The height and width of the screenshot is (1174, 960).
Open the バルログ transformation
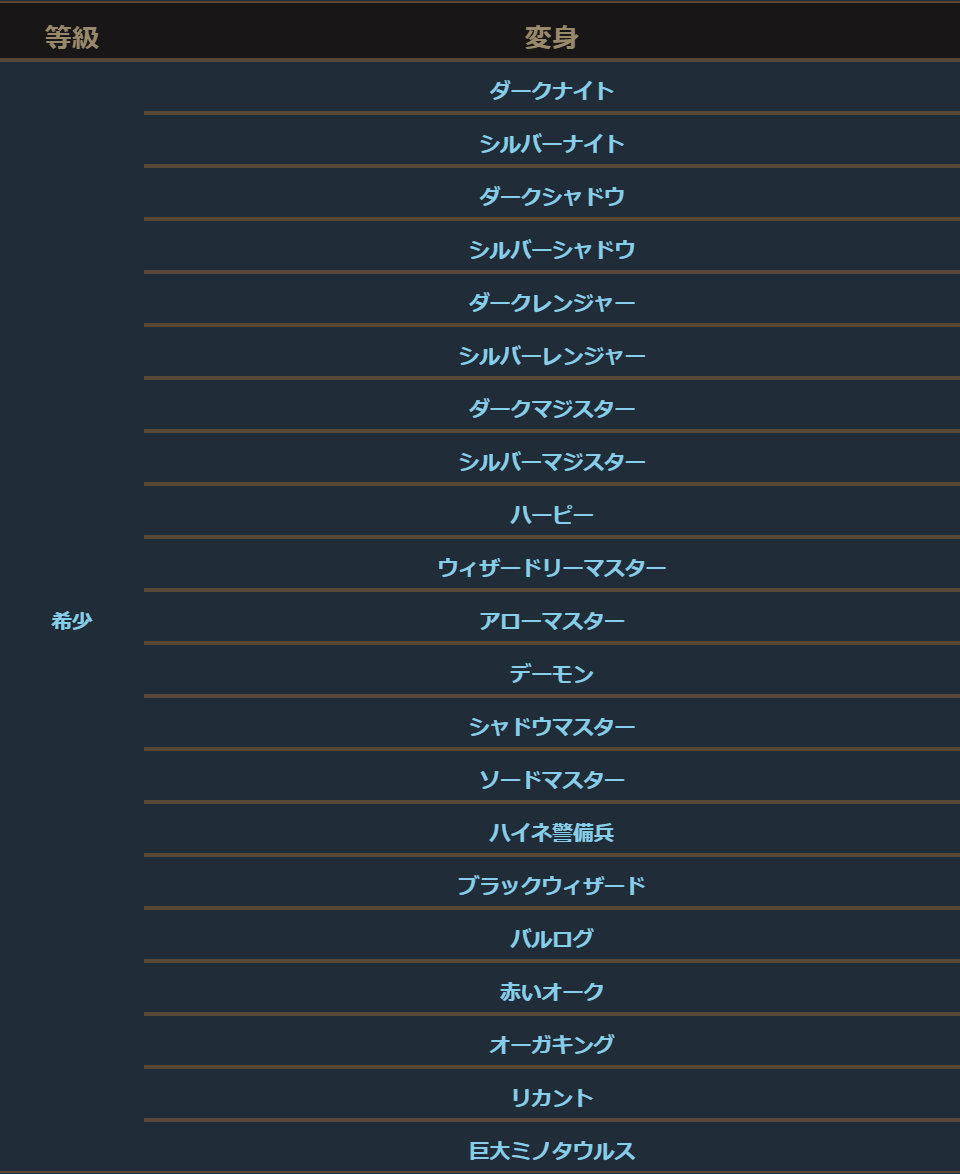click(551, 939)
